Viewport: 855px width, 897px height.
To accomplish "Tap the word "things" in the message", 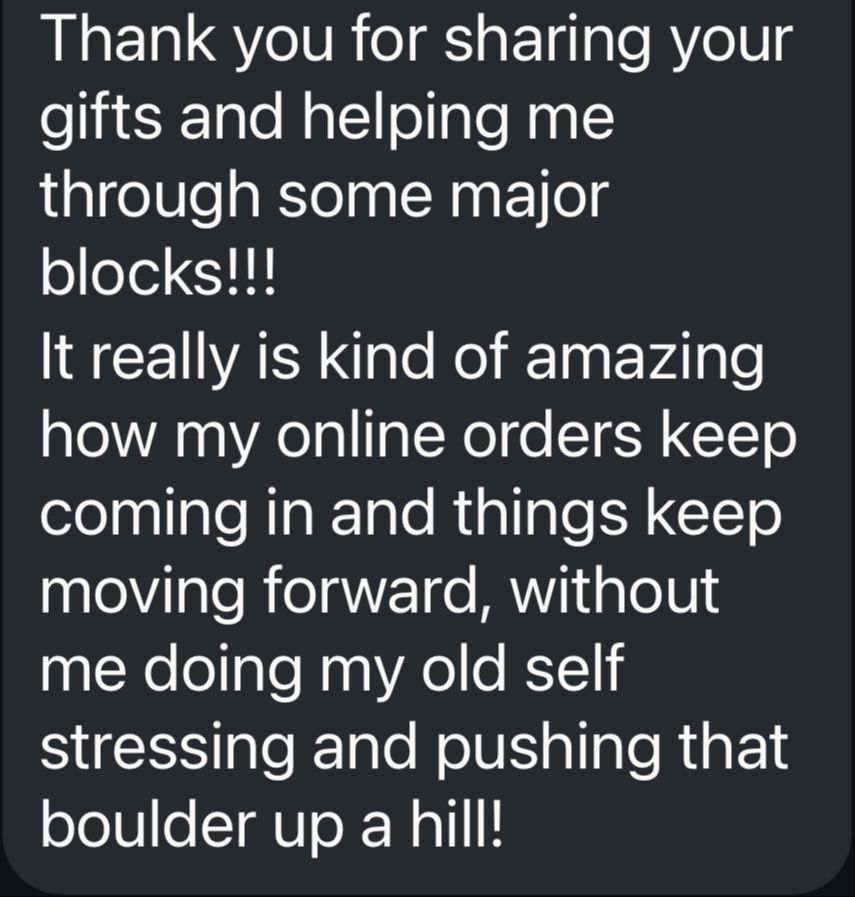I will coord(542,518).
